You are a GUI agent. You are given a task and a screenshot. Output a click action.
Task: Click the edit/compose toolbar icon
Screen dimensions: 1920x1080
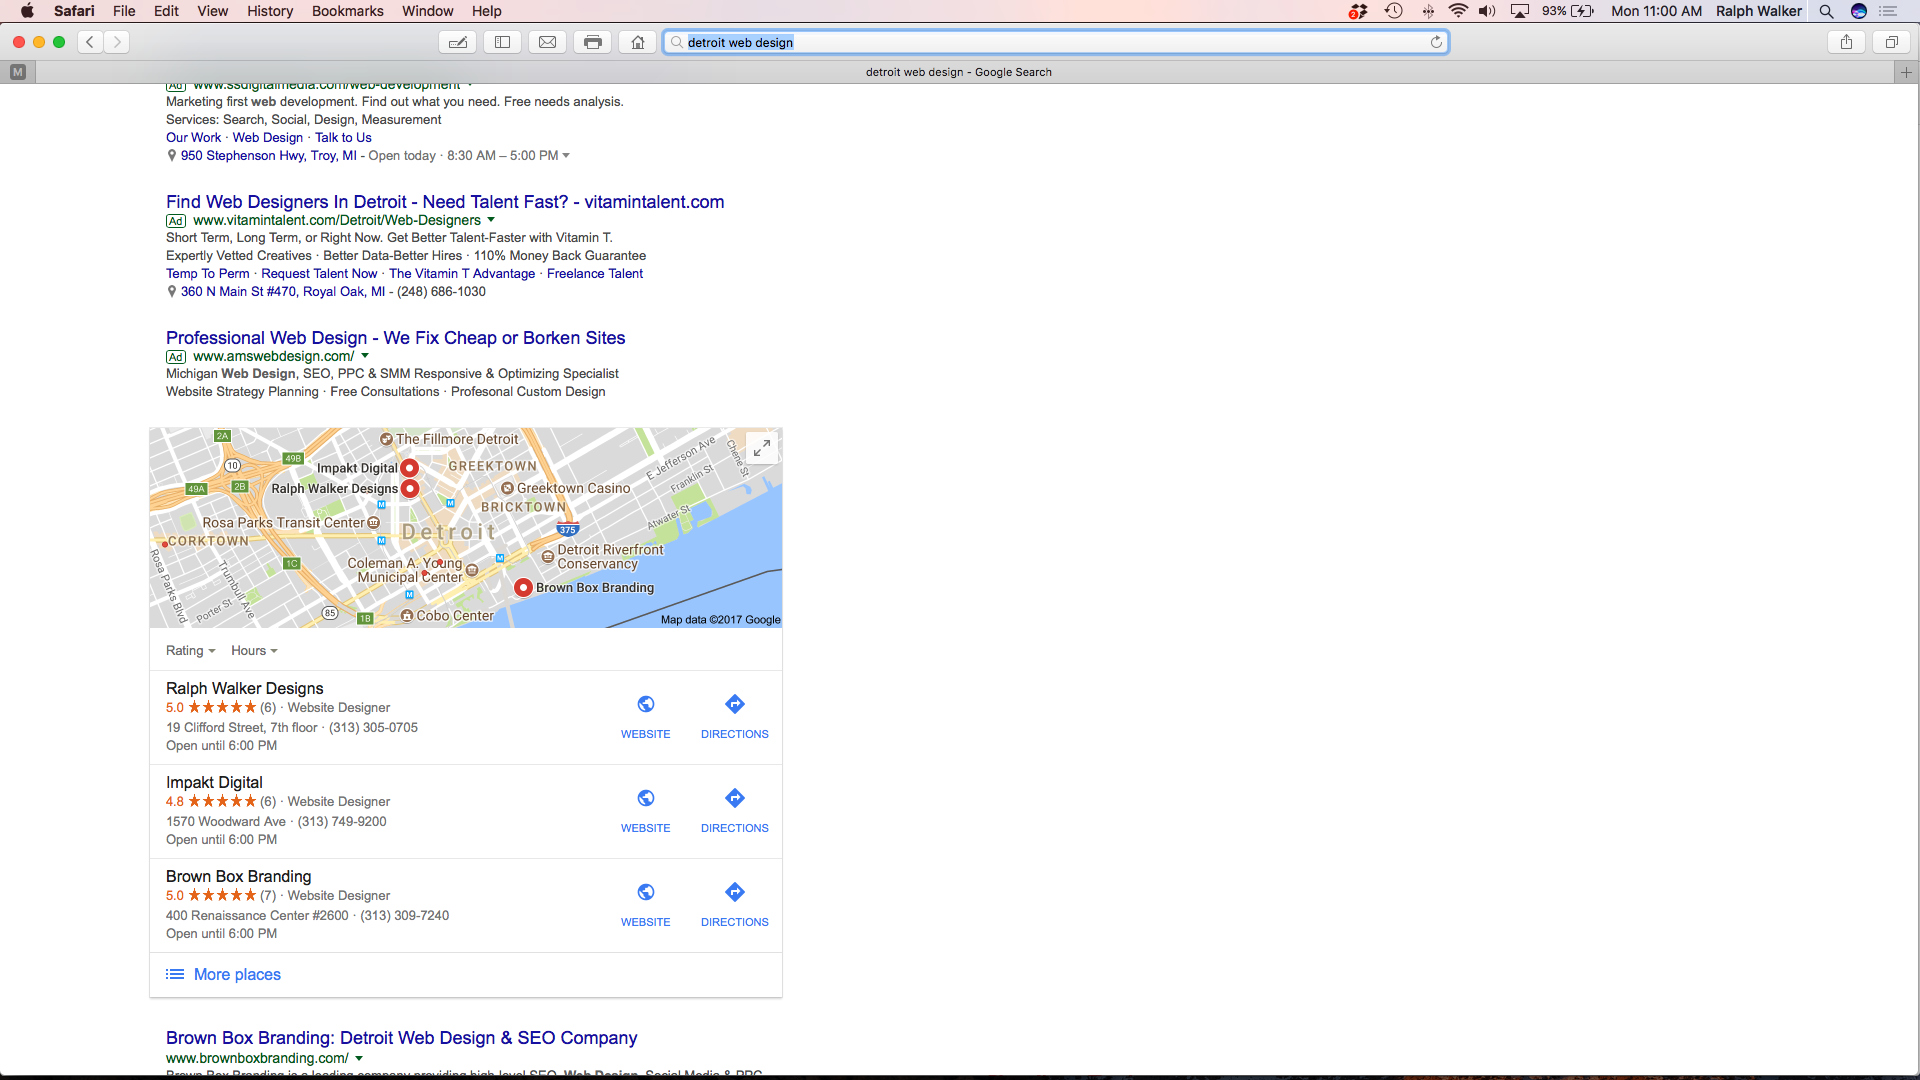tap(458, 42)
